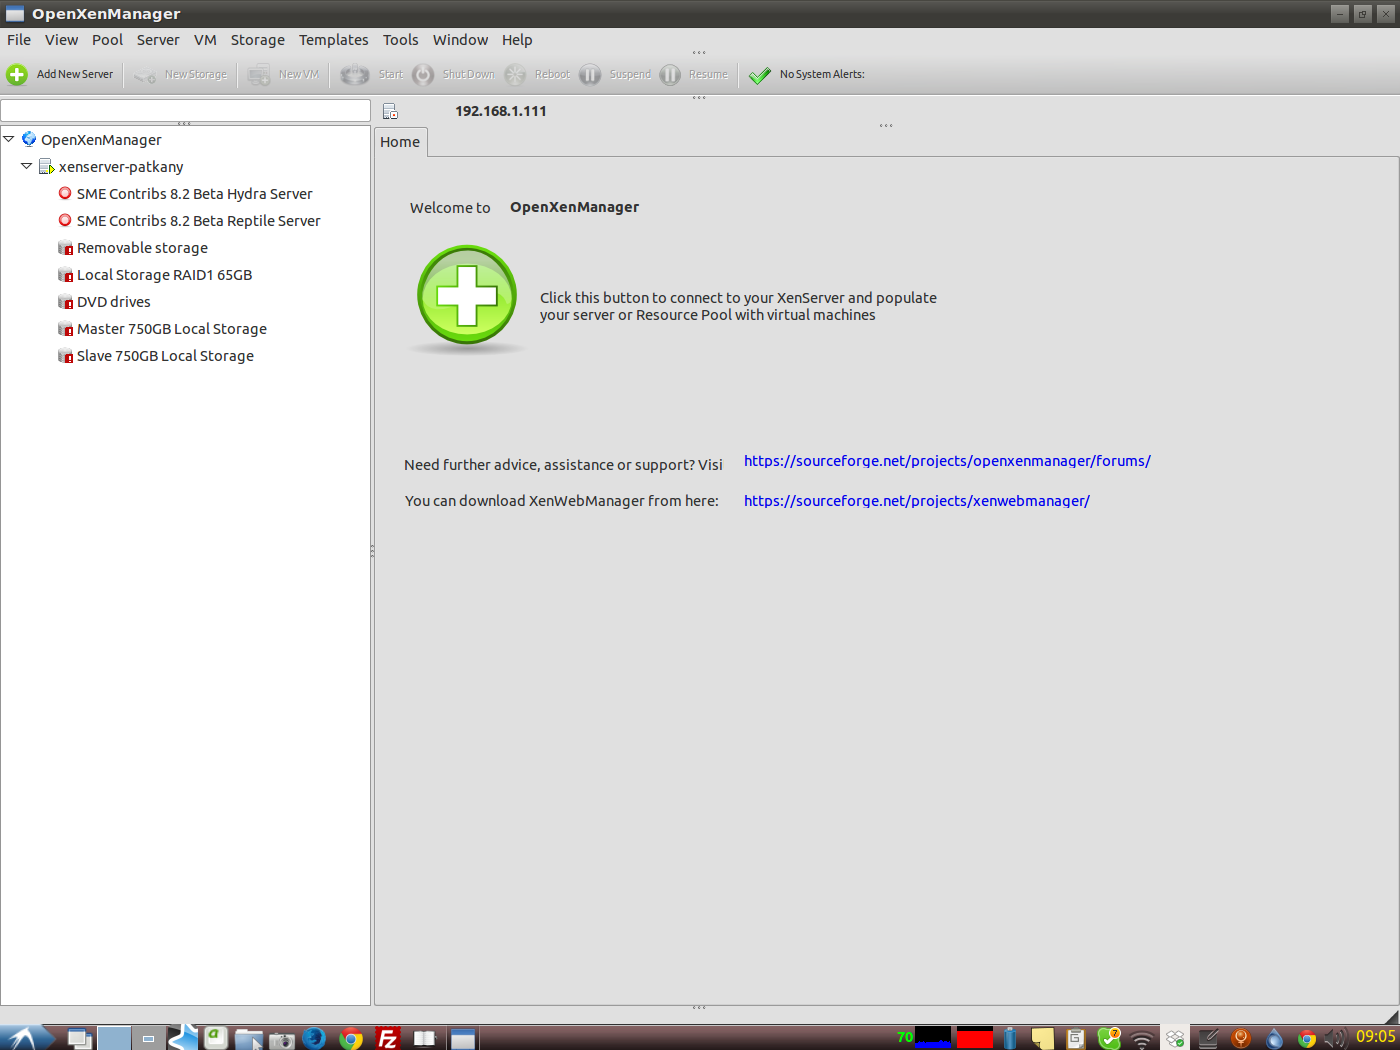Click the Start VM toolbar icon
Image resolution: width=1400 pixels, height=1050 pixels.
point(355,75)
